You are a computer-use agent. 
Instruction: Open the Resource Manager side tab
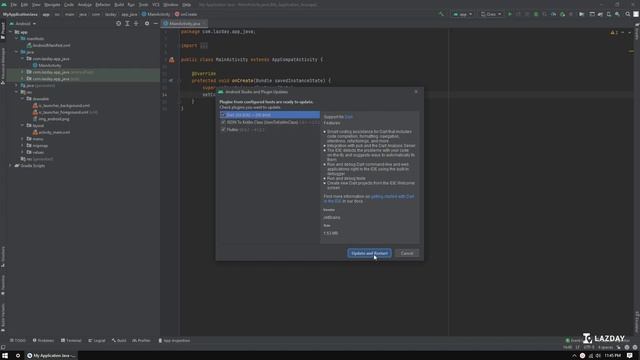pos(3,65)
